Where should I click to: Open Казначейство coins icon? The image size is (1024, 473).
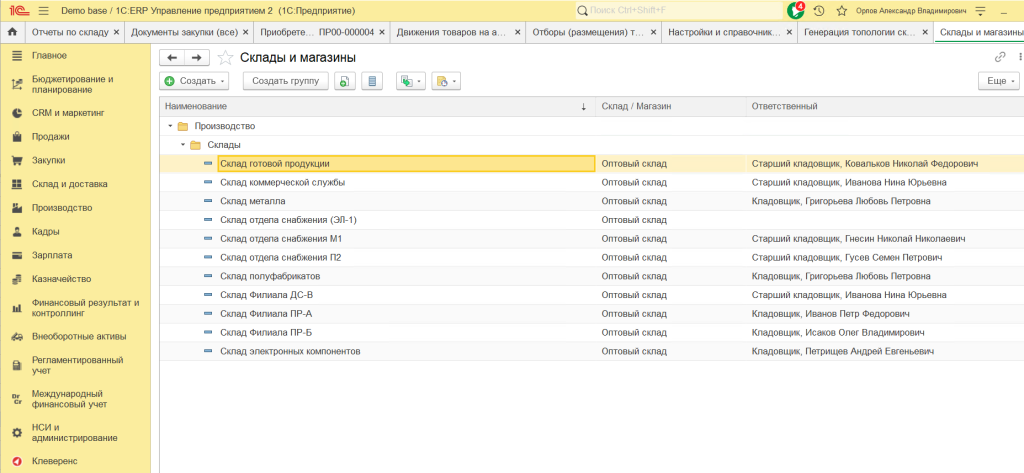18,279
